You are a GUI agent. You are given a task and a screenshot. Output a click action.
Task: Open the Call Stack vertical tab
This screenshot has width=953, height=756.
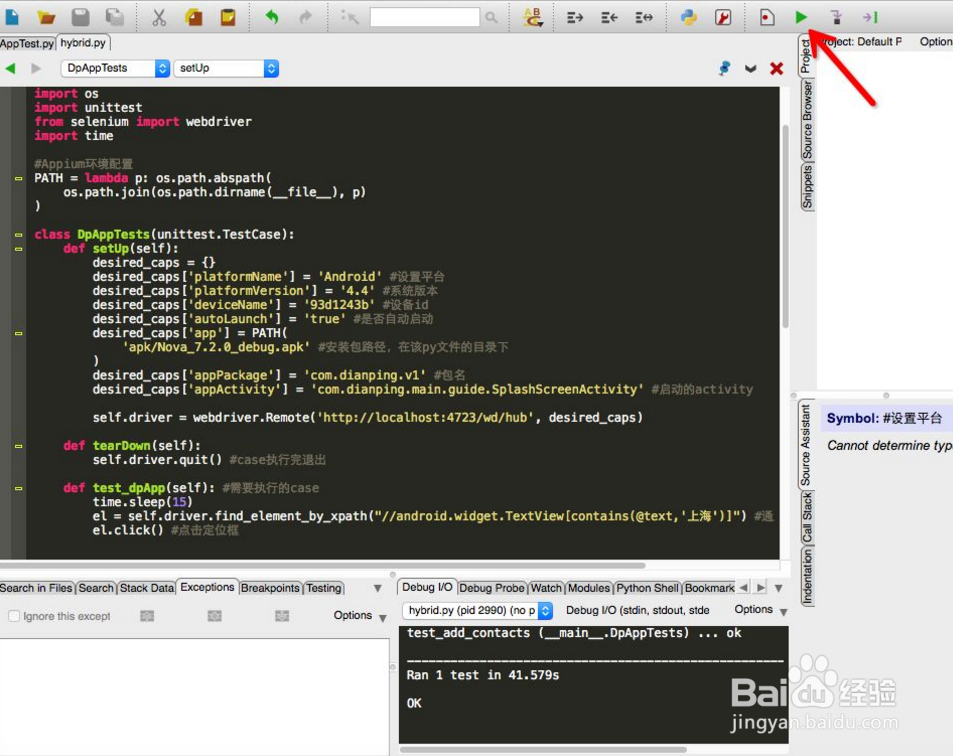coord(807,518)
